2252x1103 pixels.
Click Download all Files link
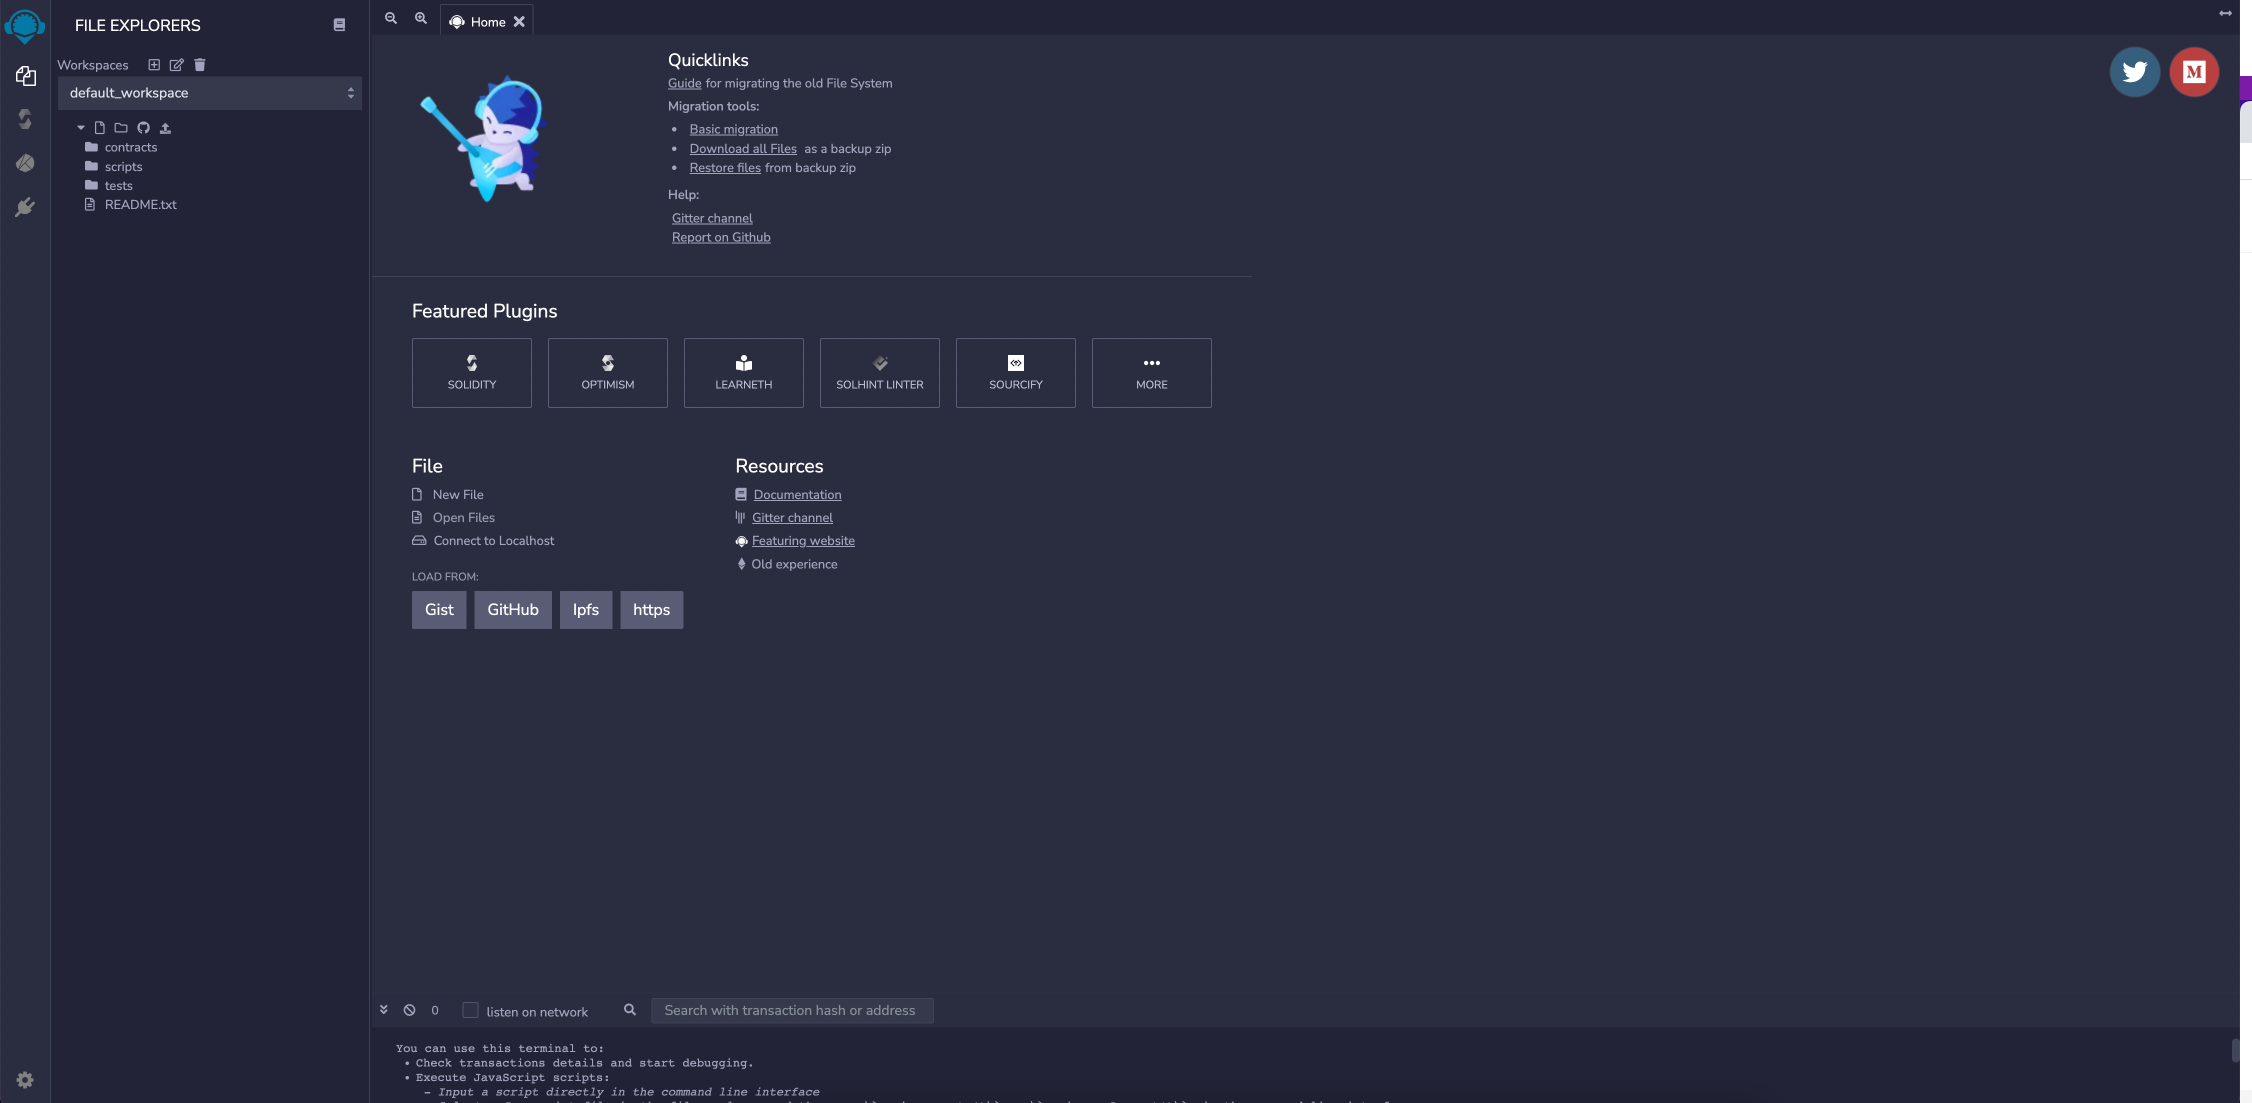(x=743, y=148)
